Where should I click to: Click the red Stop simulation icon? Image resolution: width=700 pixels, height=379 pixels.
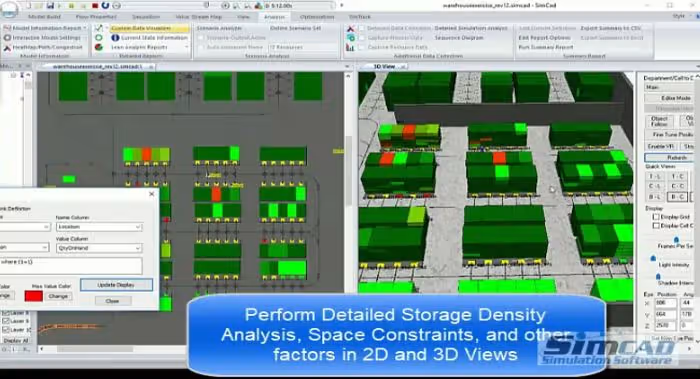[x=95, y=6]
